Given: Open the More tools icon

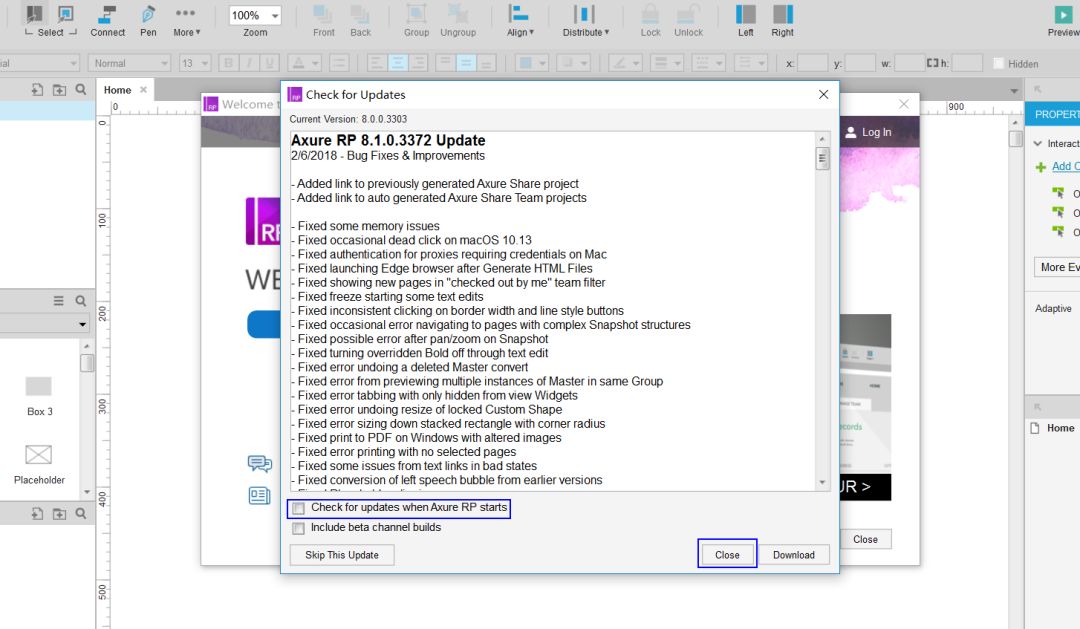Looking at the screenshot, I should pos(185,14).
